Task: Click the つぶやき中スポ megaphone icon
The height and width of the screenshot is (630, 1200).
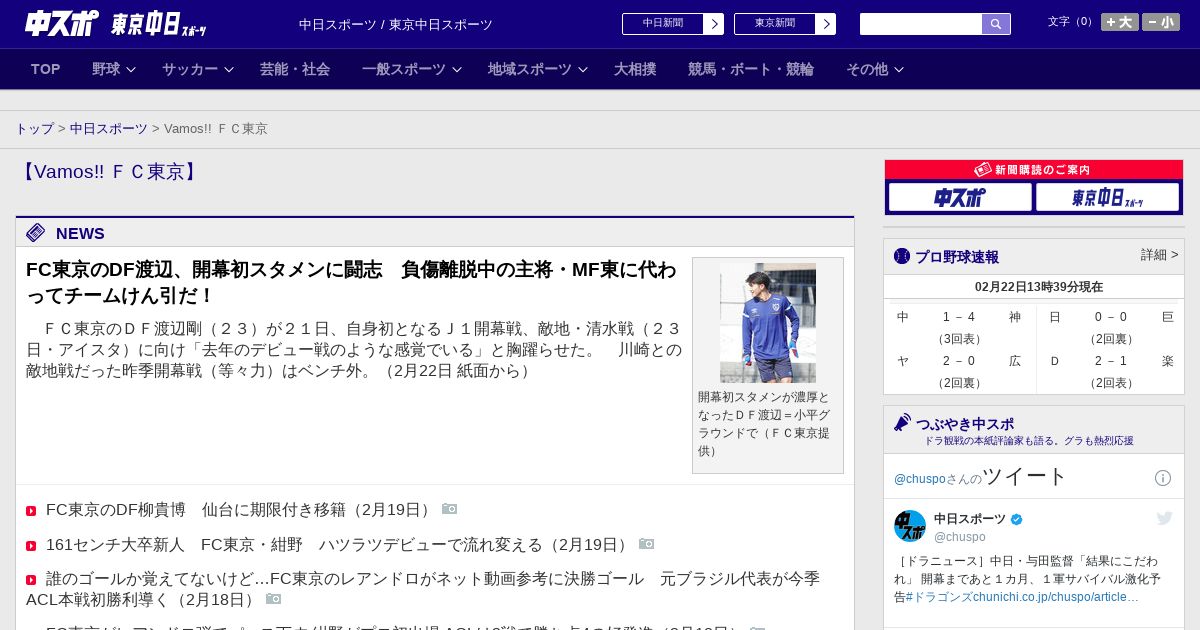Action: coord(903,423)
